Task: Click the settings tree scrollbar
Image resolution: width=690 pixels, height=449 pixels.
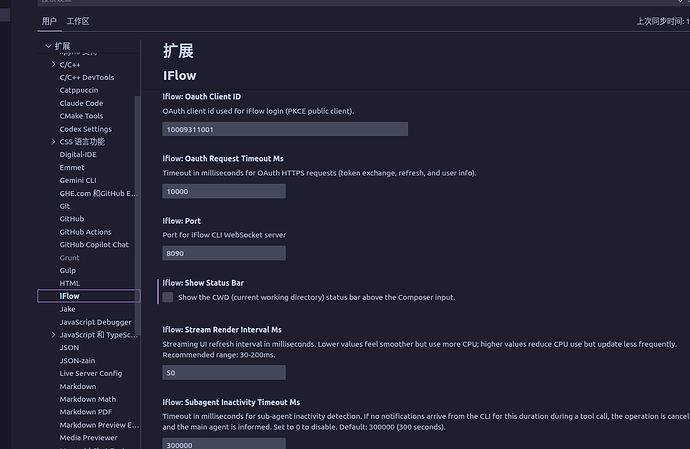Action: (x=138, y=200)
